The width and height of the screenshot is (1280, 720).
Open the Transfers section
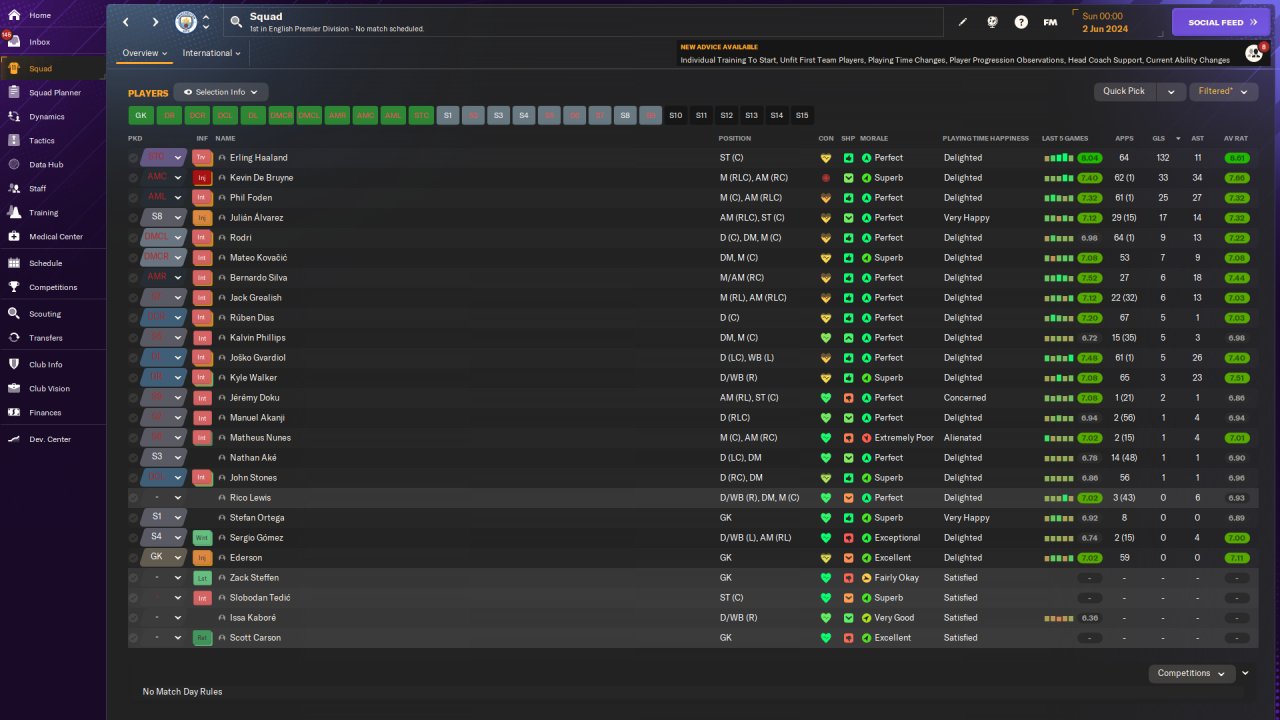pos(46,338)
